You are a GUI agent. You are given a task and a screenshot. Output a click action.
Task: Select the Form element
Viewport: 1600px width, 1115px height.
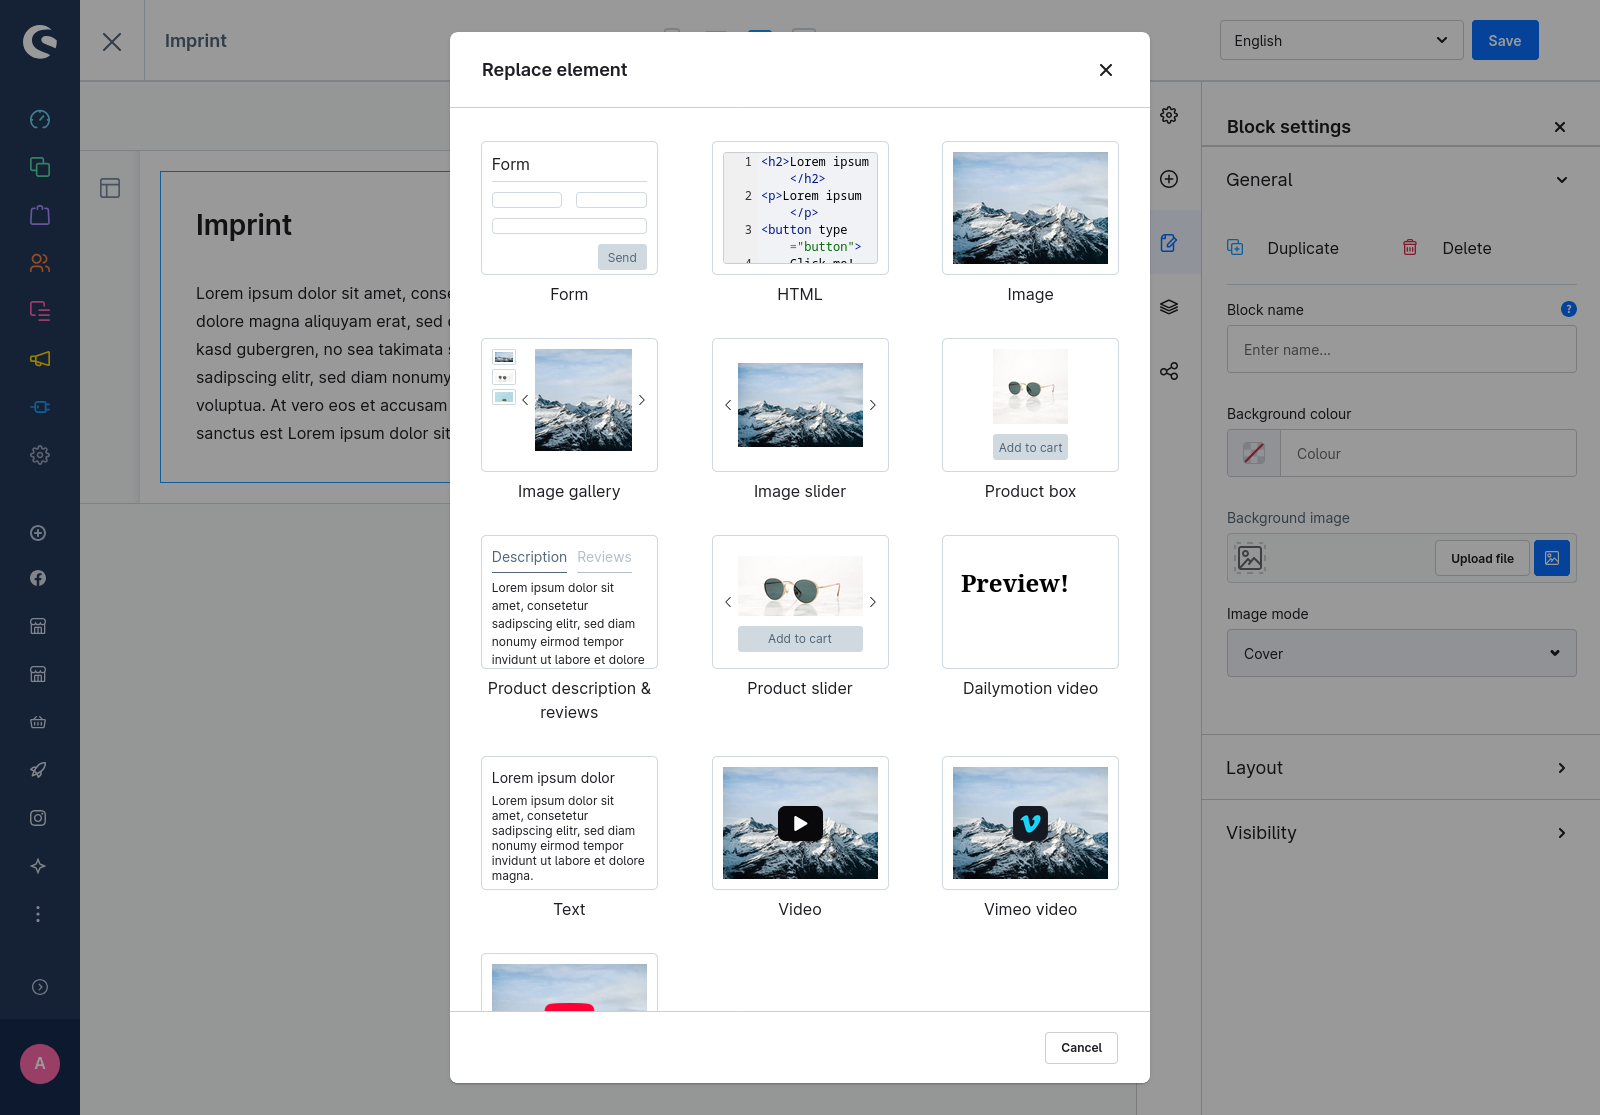[569, 208]
